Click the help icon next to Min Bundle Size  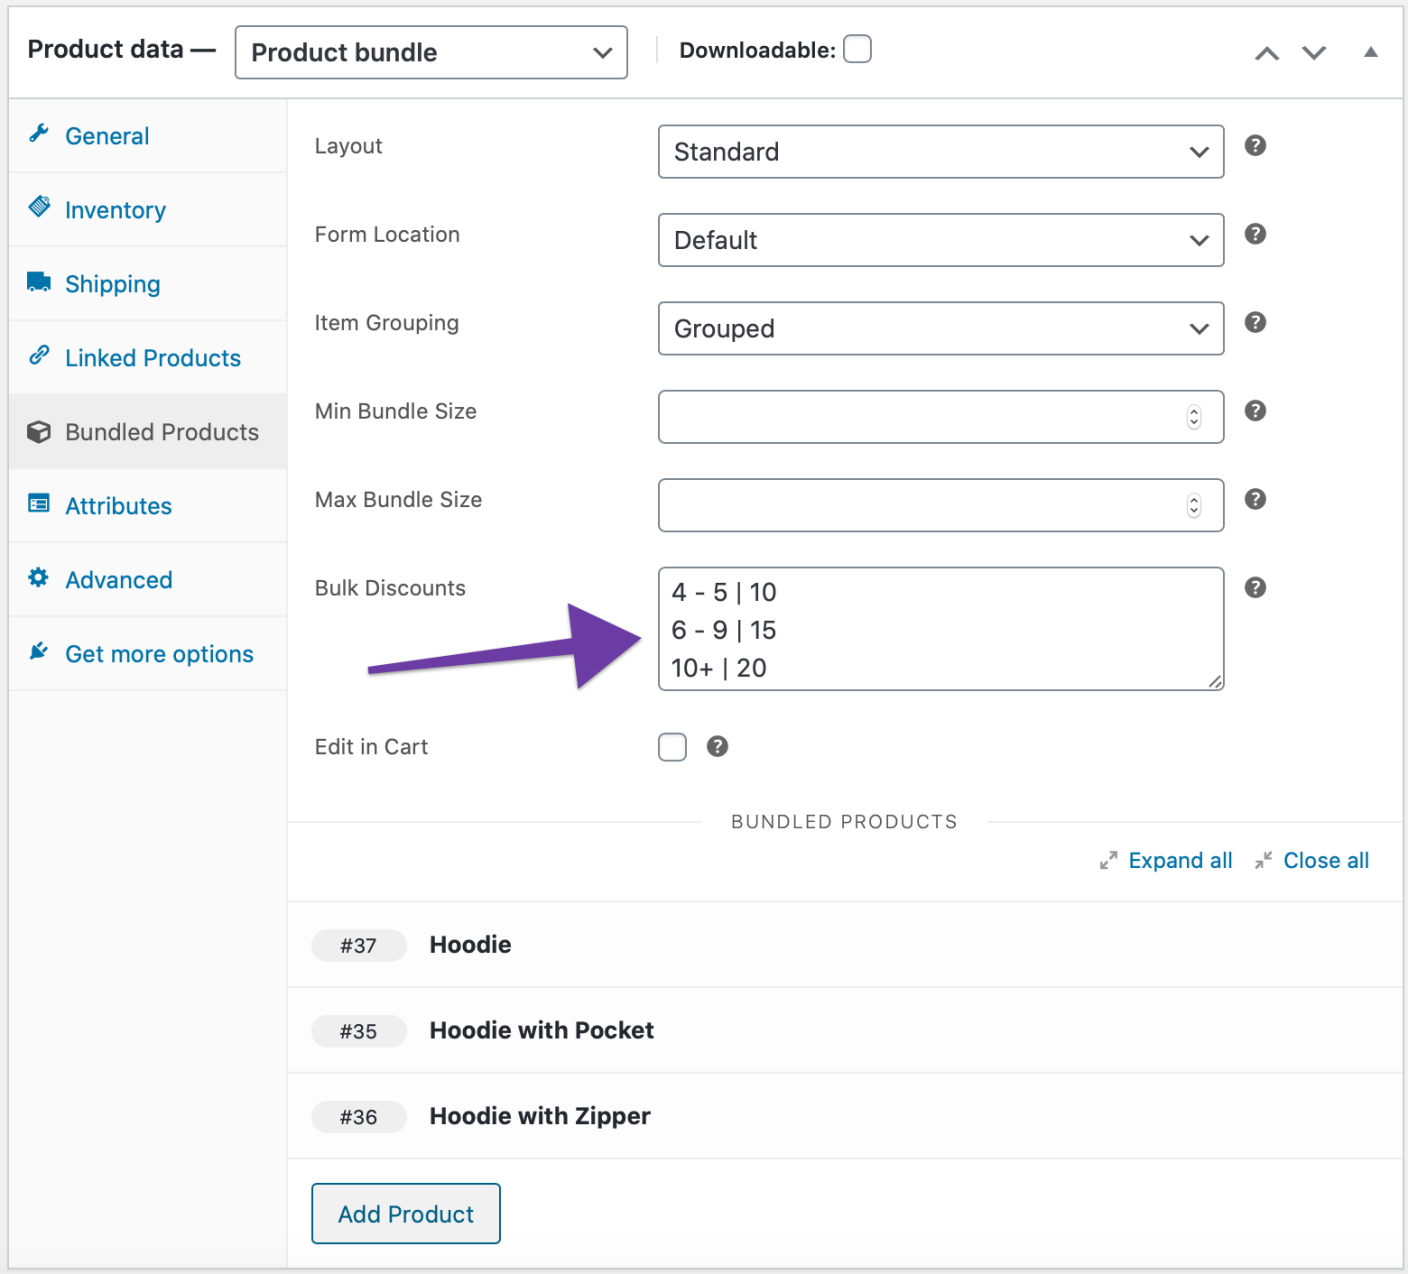[x=1255, y=411]
